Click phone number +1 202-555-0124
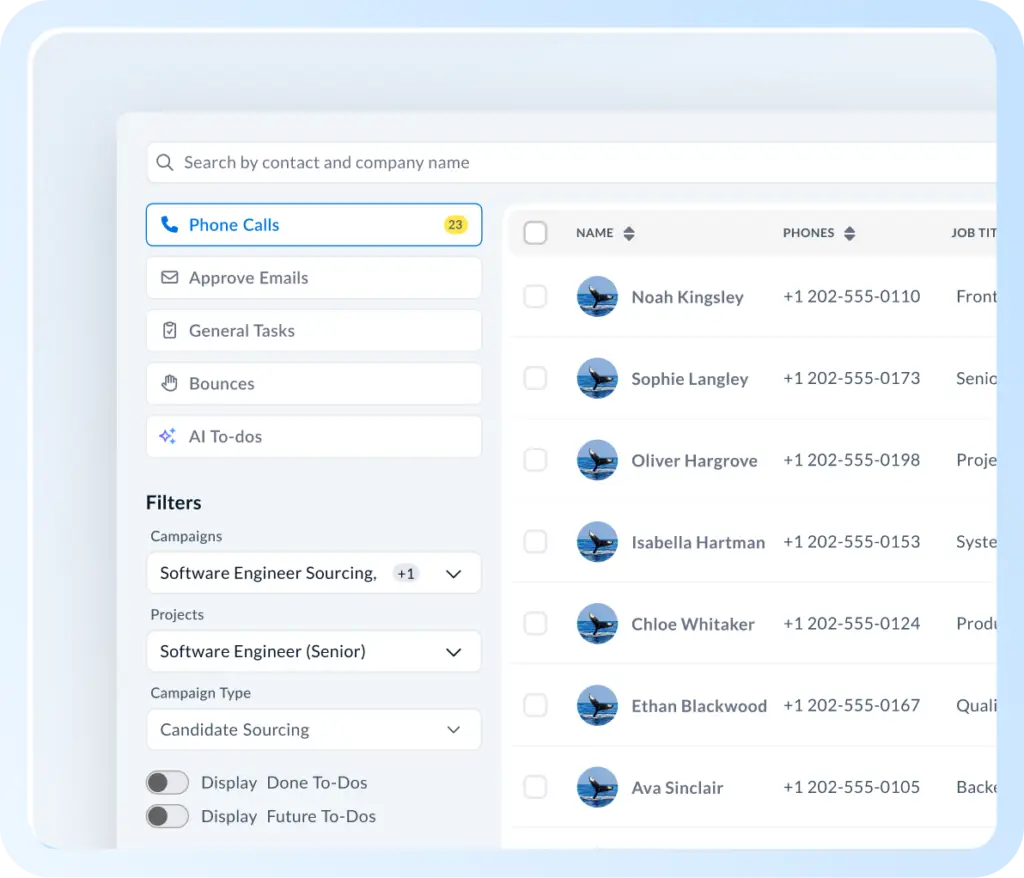Viewport: 1024px width, 878px height. [x=852, y=623]
